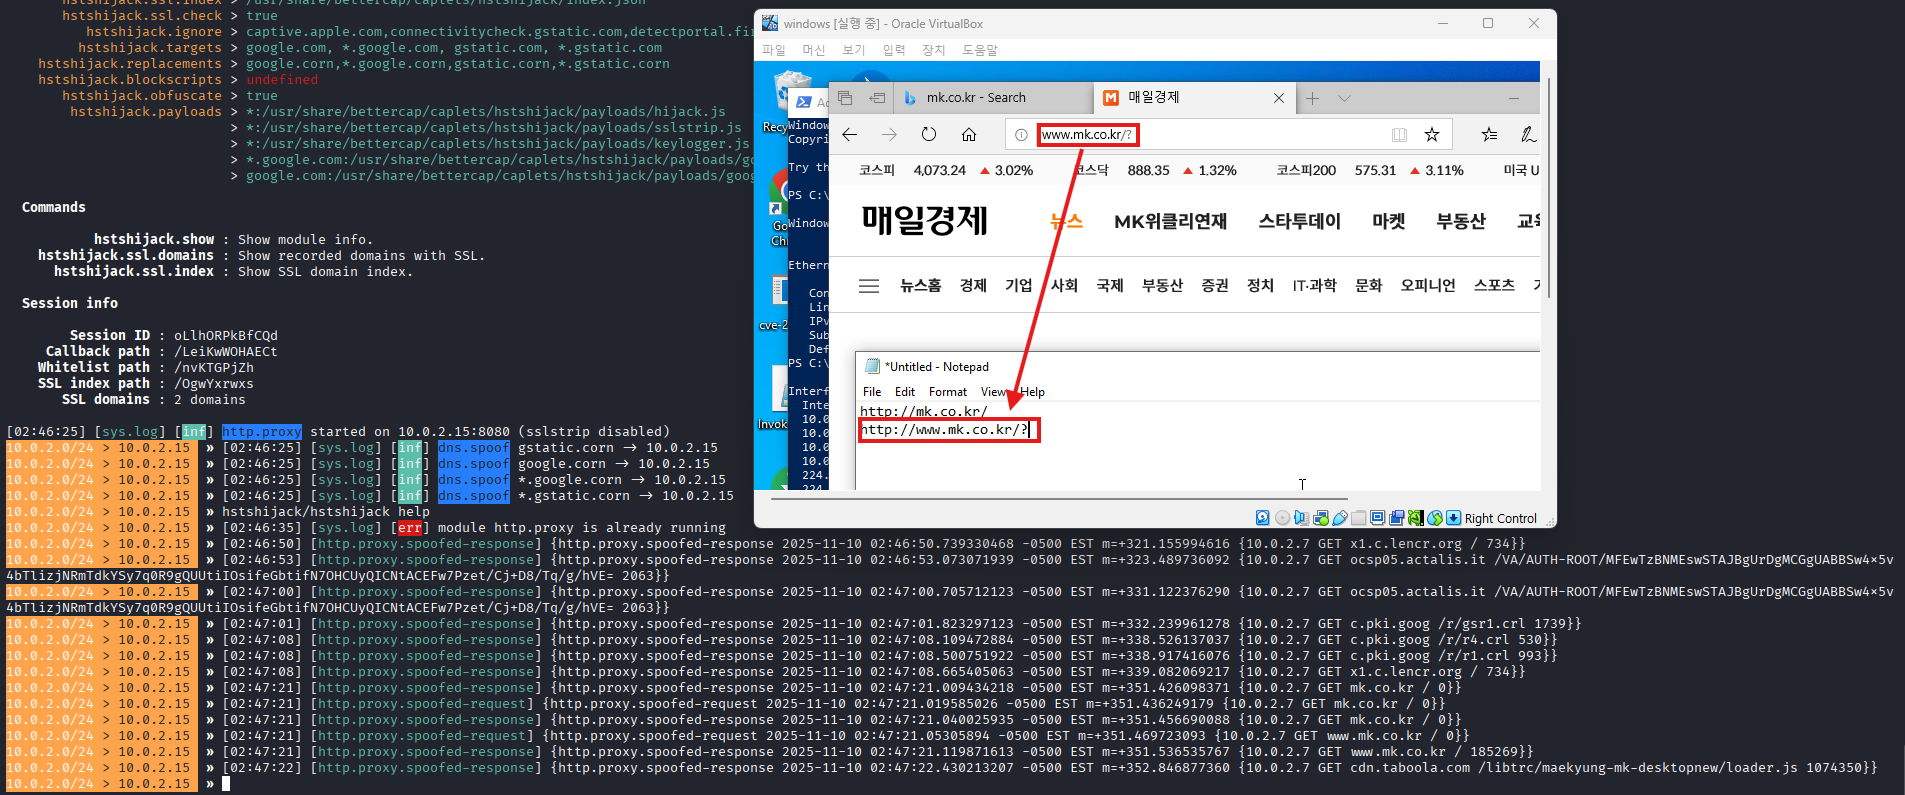Click VirtualBox CPU status icon
The image size is (1905, 795).
coord(1415,518)
